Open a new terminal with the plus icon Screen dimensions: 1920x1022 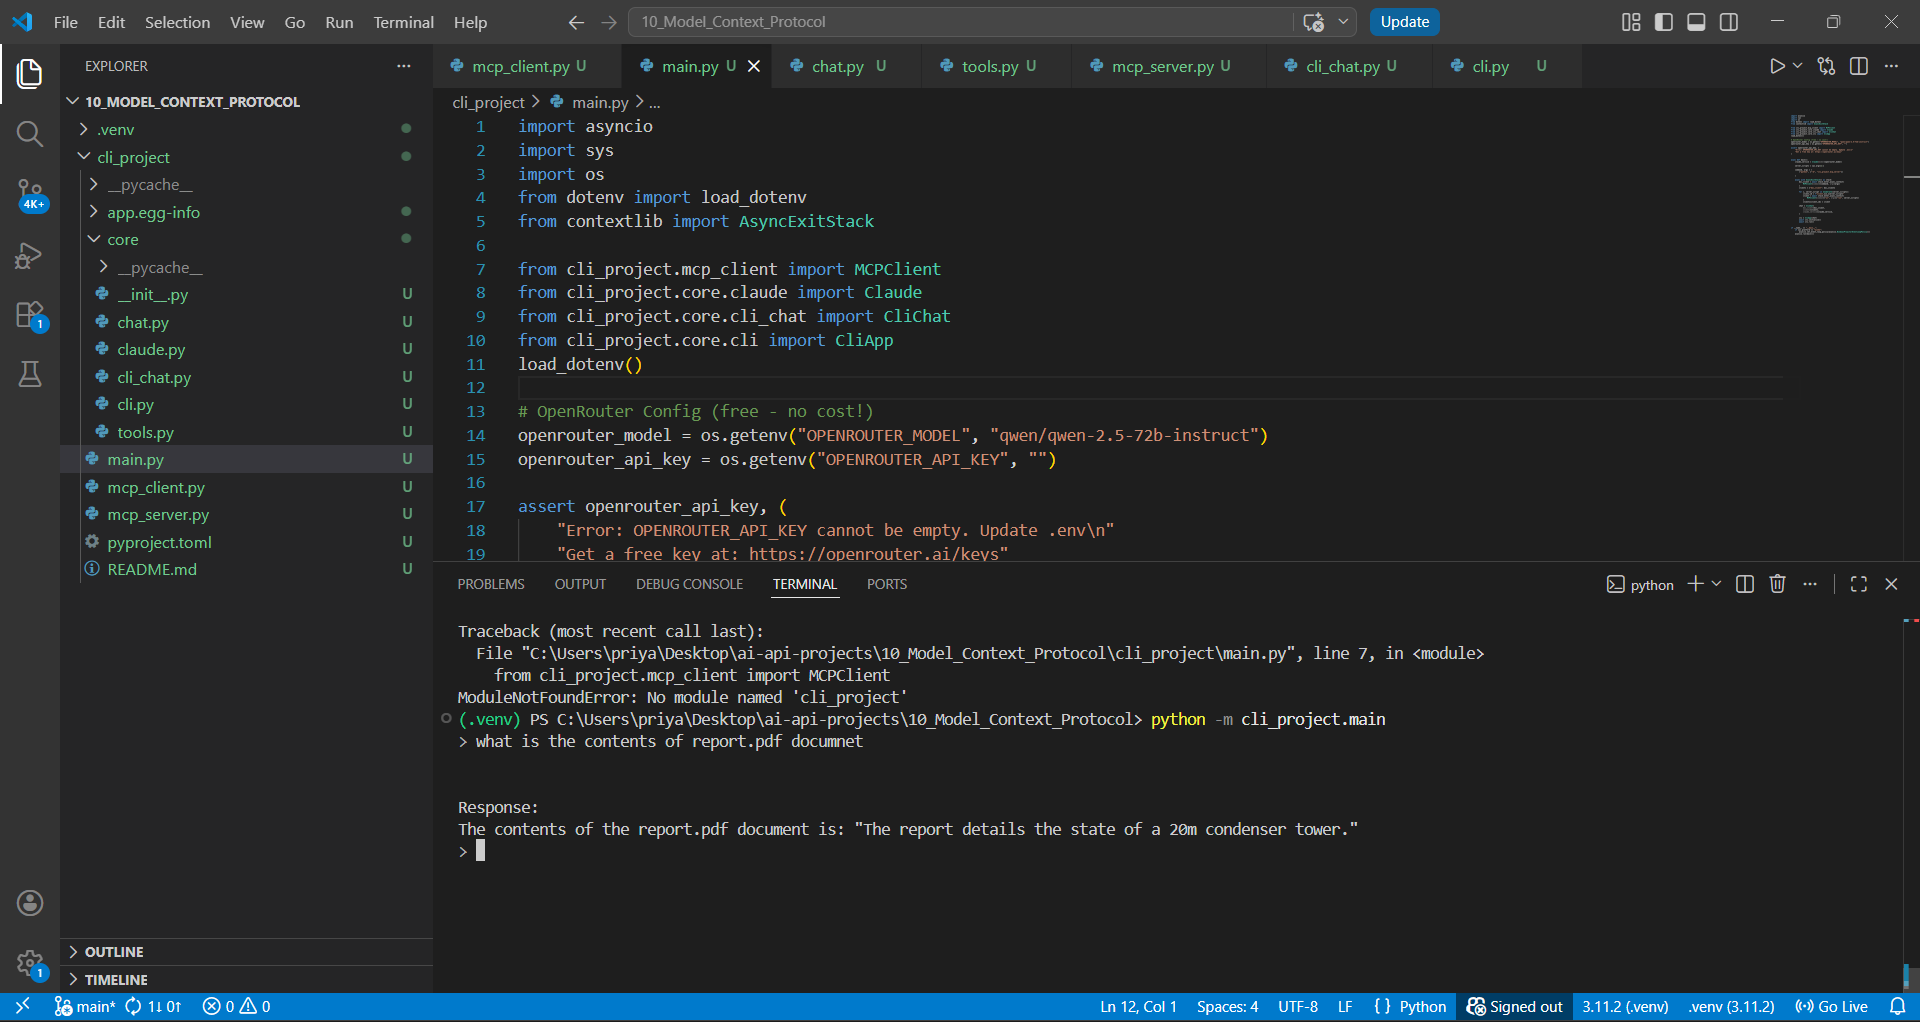point(1694,584)
